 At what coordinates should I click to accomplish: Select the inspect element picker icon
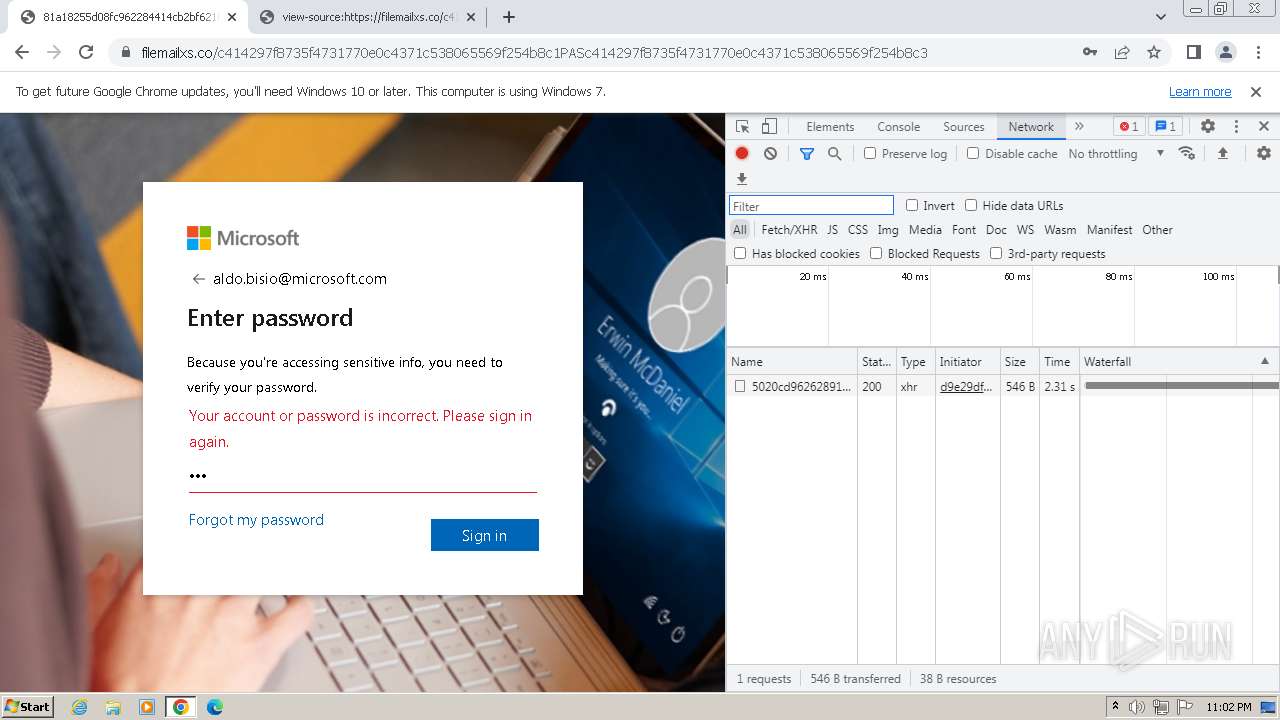(742, 127)
